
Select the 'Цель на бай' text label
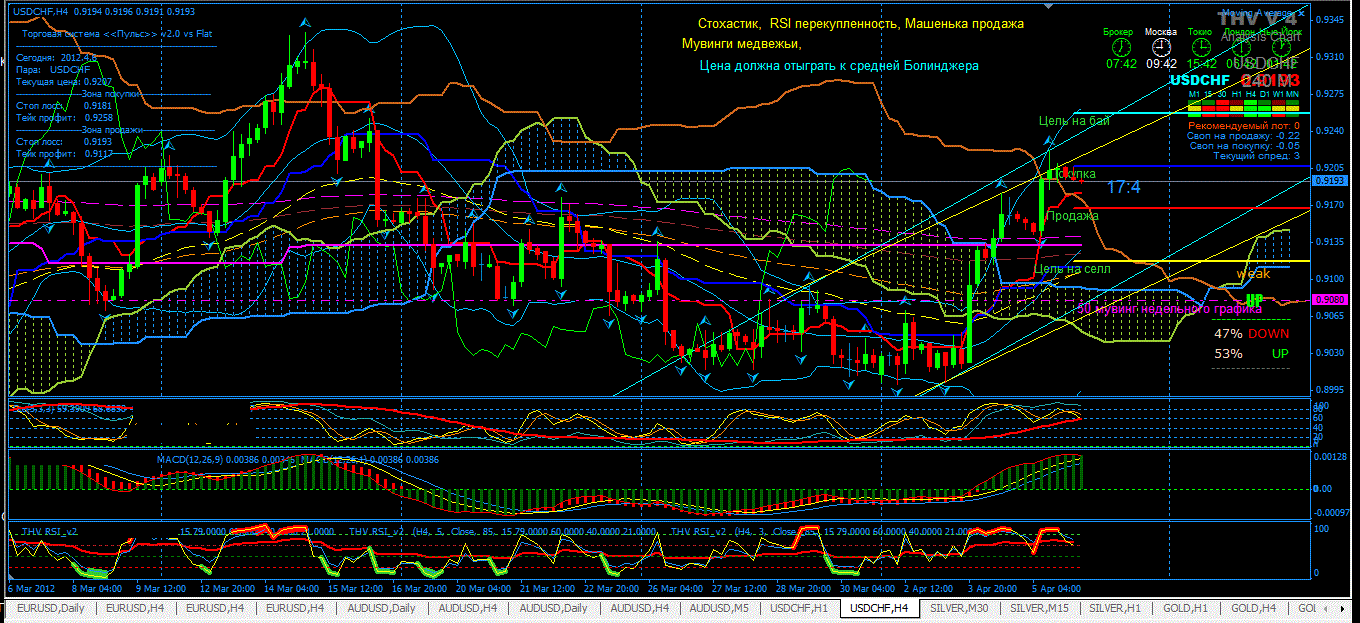(1073, 121)
